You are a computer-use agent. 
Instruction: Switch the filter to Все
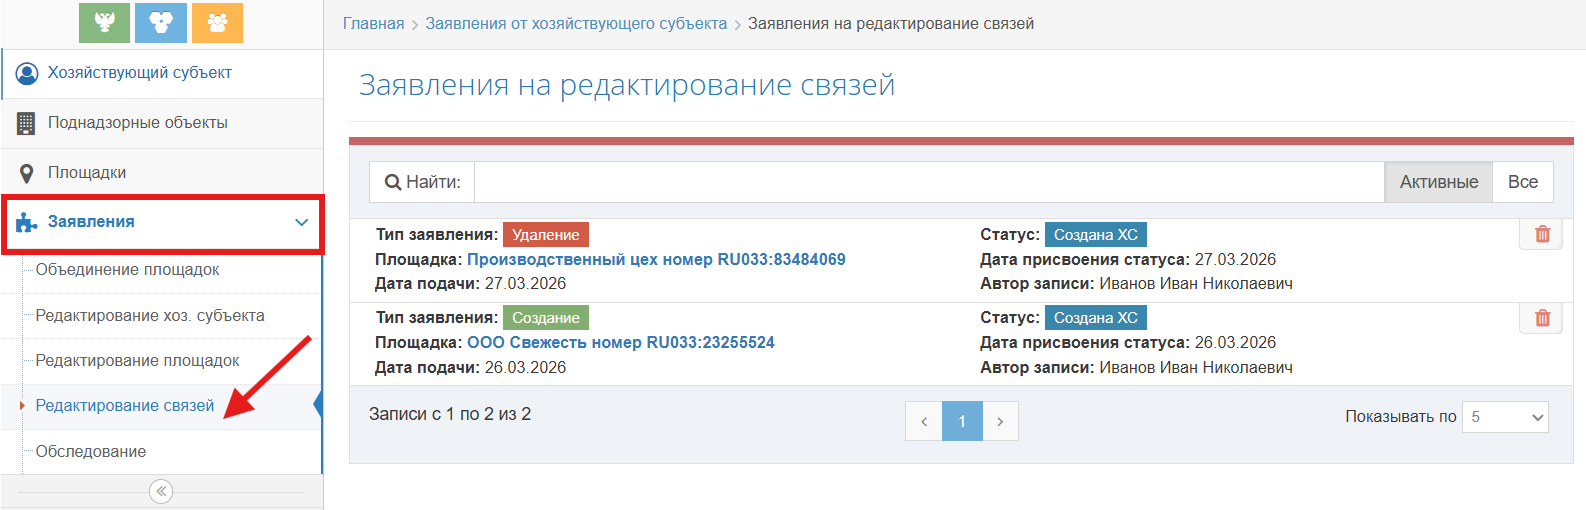tap(1522, 182)
